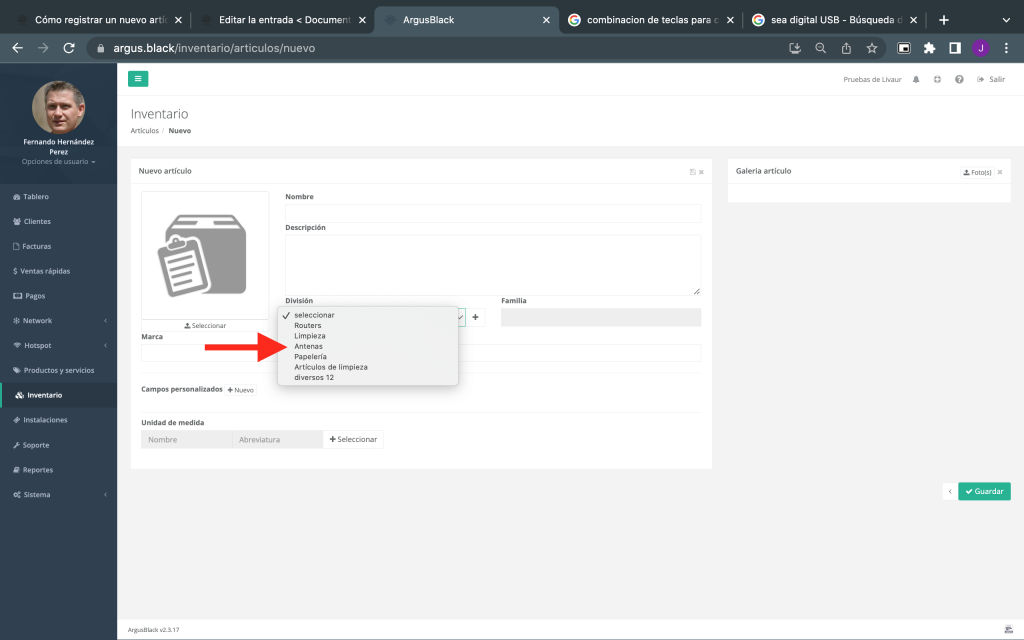Open the help question mark icon
The height and width of the screenshot is (640, 1024).
tap(959, 79)
